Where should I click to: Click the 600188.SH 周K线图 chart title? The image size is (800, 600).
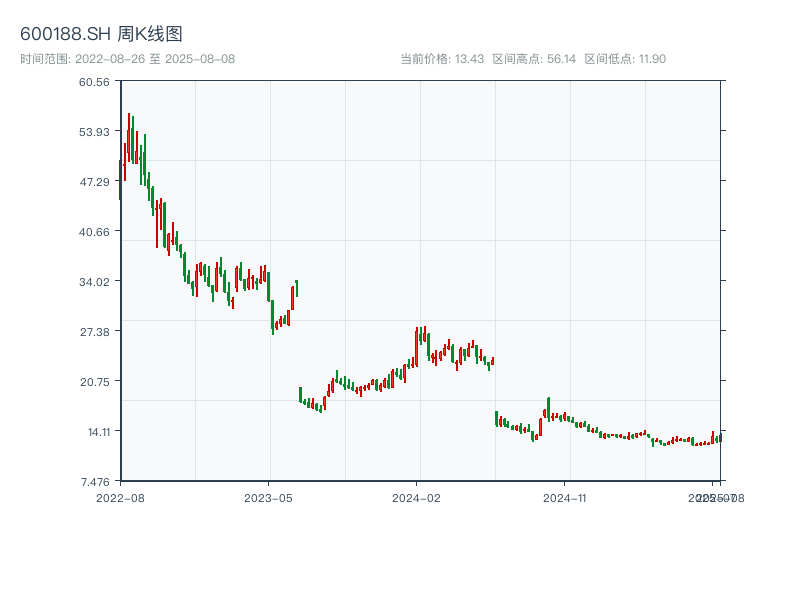(x=101, y=35)
